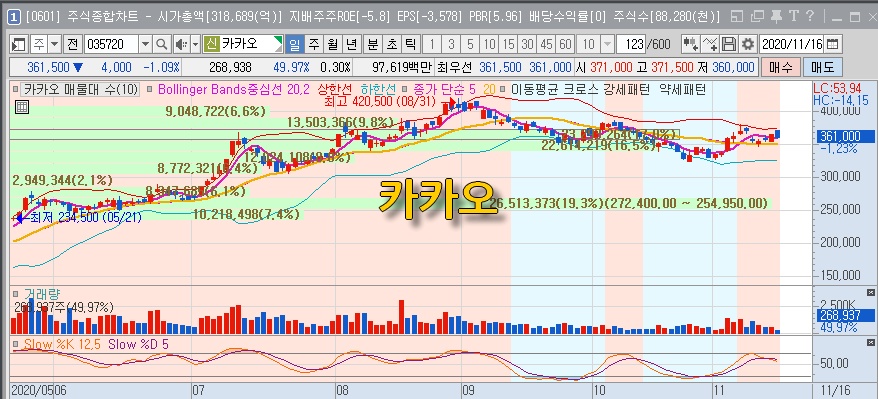Set interval to 5
The height and width of the screenshot is (399, 878).
470,44
